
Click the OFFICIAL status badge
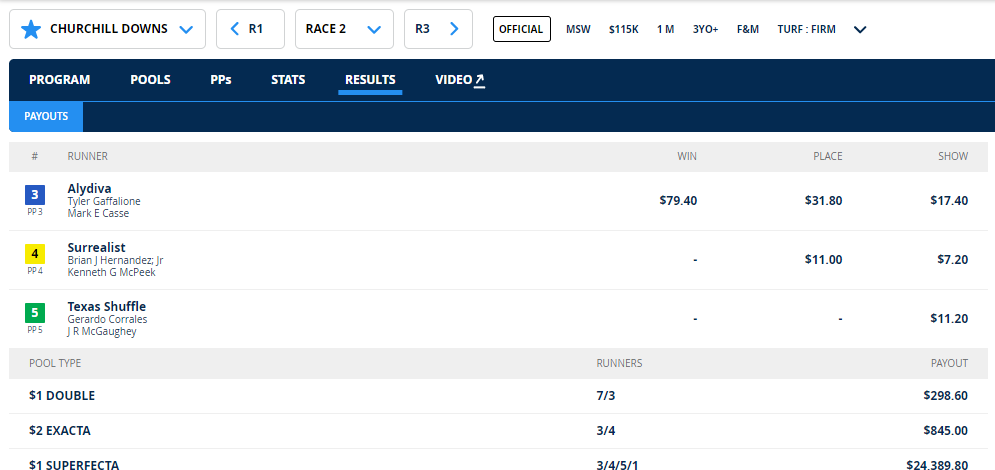(522, 29)
